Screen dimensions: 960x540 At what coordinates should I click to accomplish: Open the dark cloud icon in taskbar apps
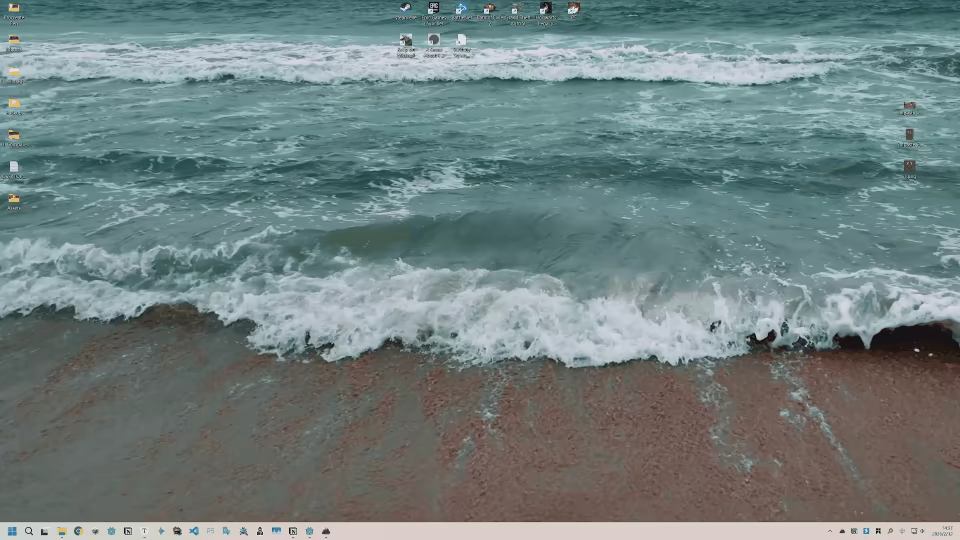coord(326,531)
